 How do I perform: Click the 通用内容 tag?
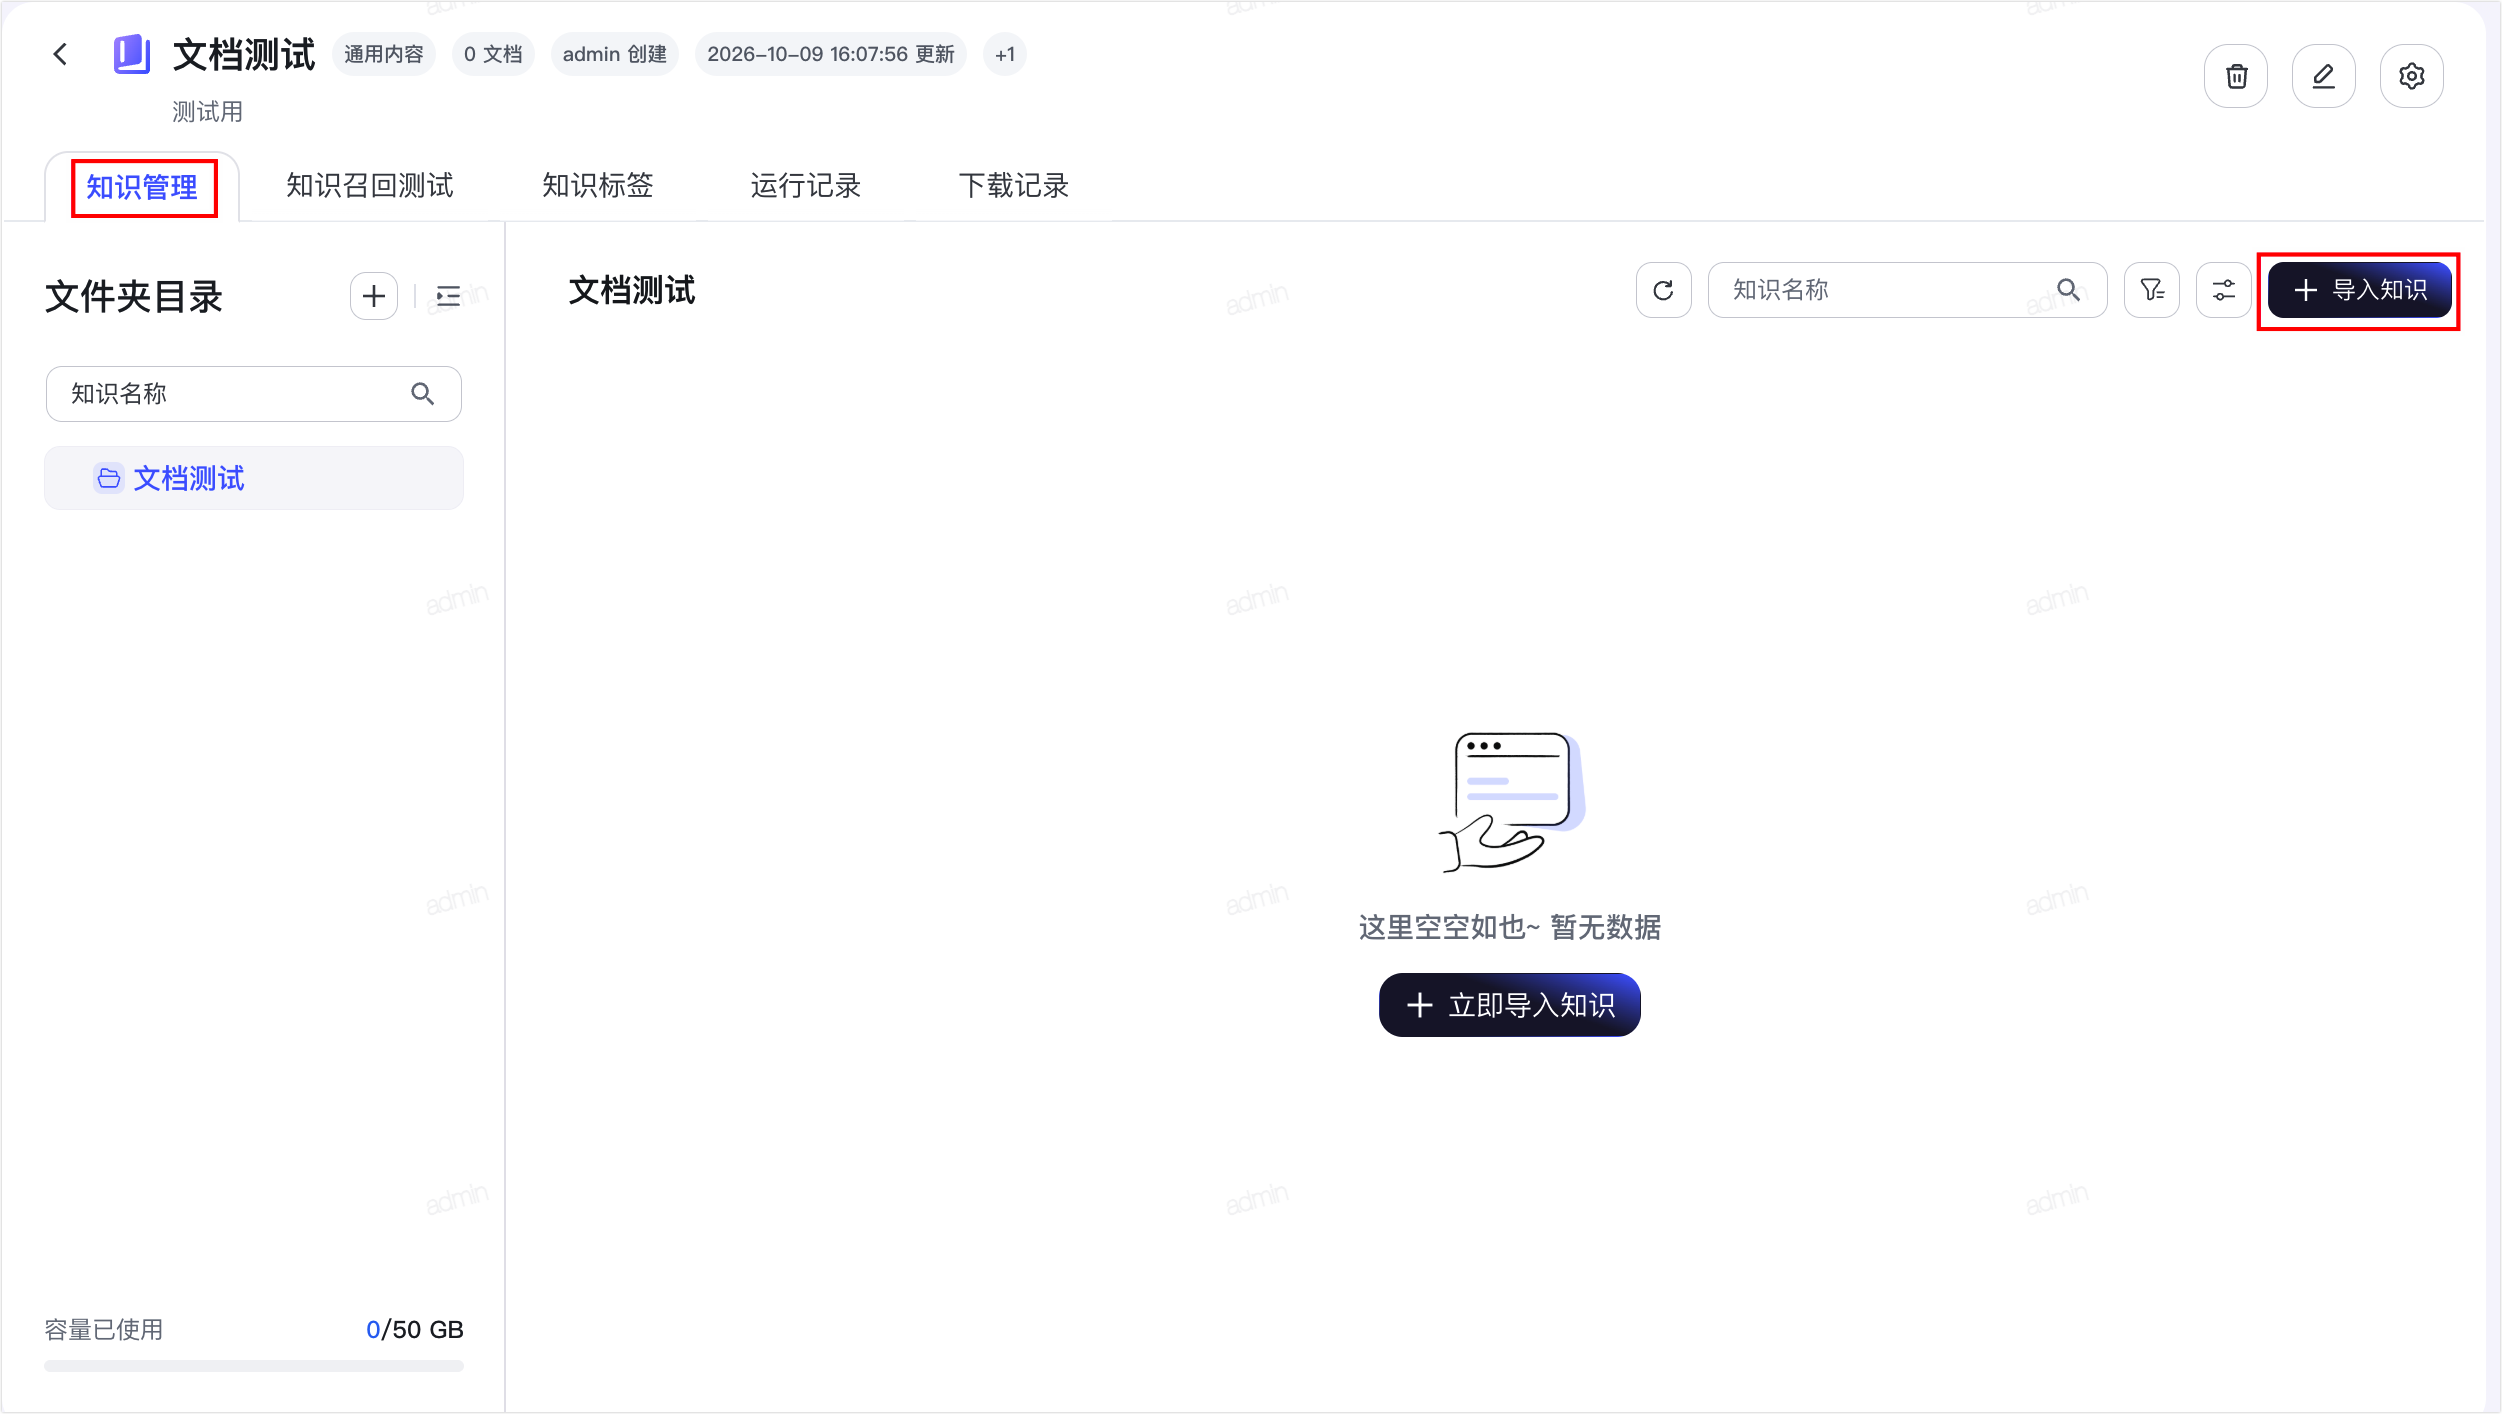[x=384, y=54]
